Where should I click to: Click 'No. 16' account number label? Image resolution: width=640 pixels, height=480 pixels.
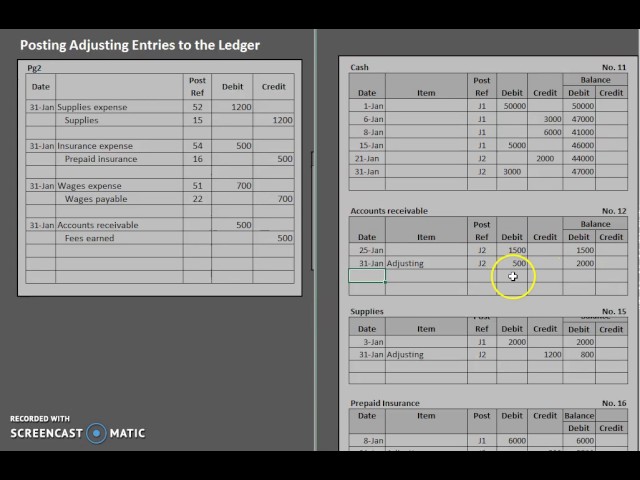[x=614, y=403]
